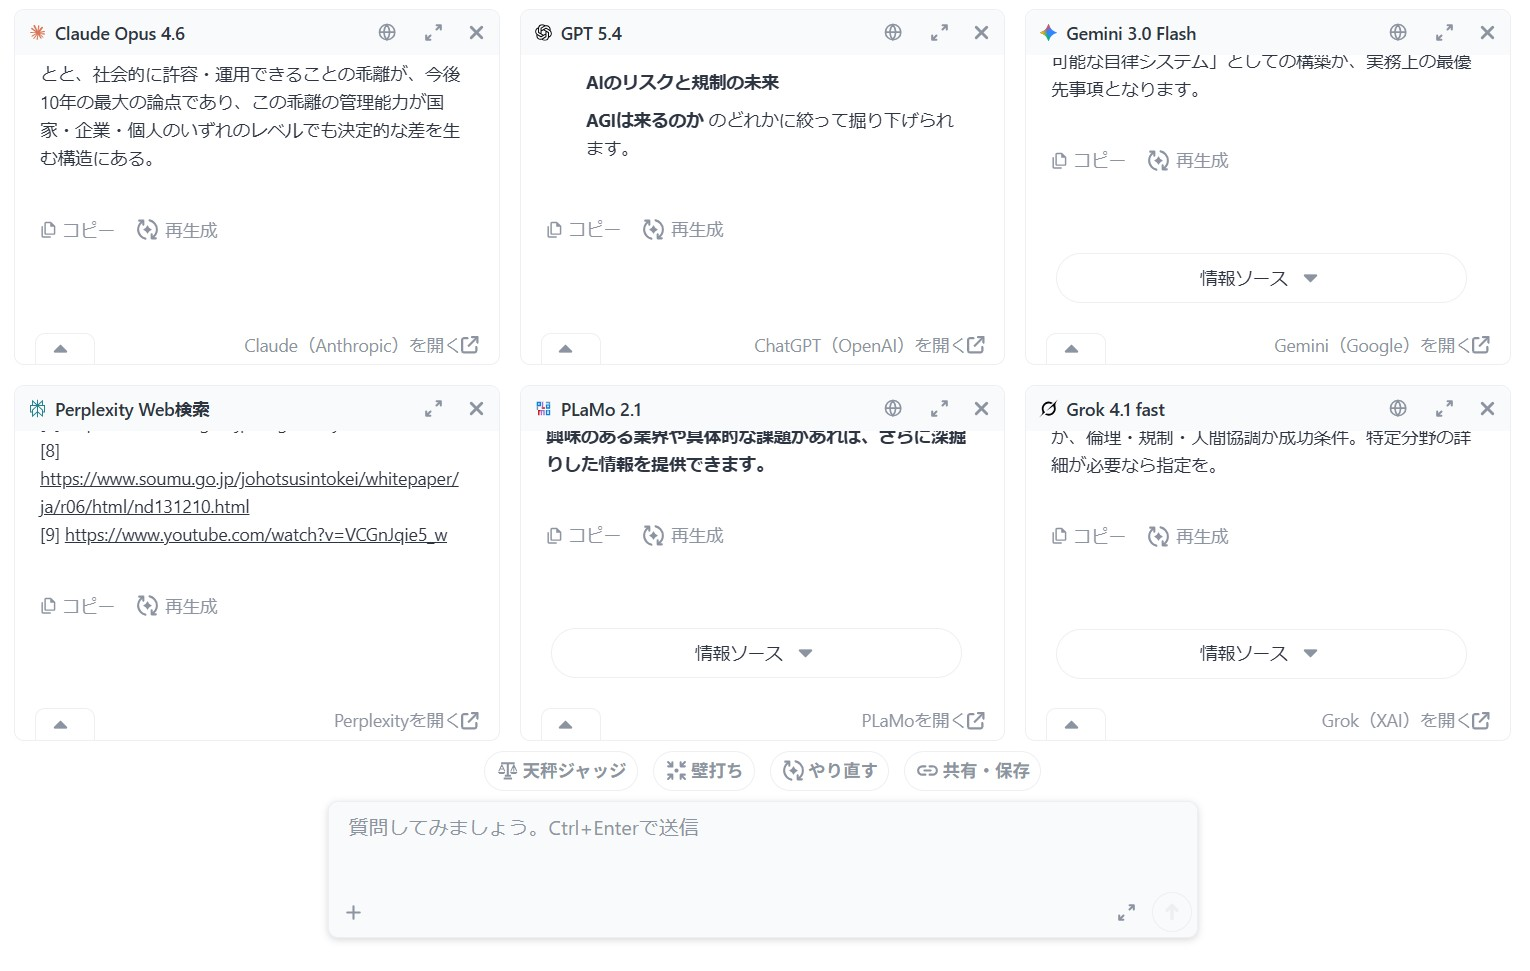The width and height of the screenshot is (1530, 971).
Task: Close the Gemini 3.0 Flash panel
Action: pos(1487,33)
